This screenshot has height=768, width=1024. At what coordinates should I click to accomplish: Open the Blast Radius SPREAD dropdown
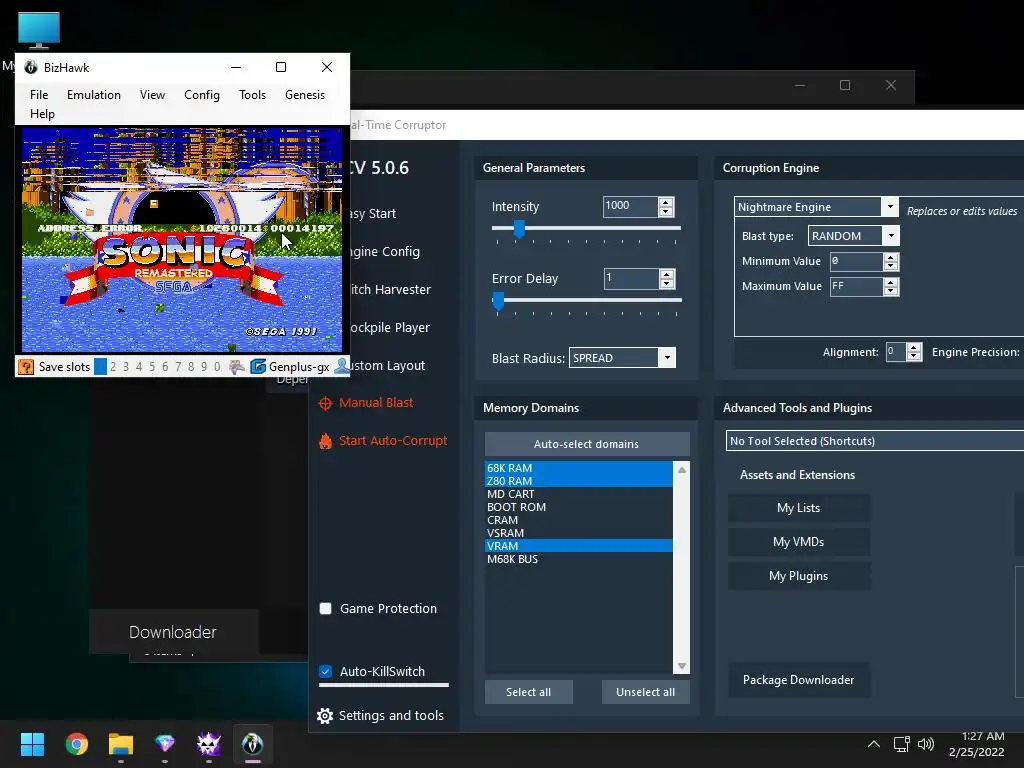point(667,358)
